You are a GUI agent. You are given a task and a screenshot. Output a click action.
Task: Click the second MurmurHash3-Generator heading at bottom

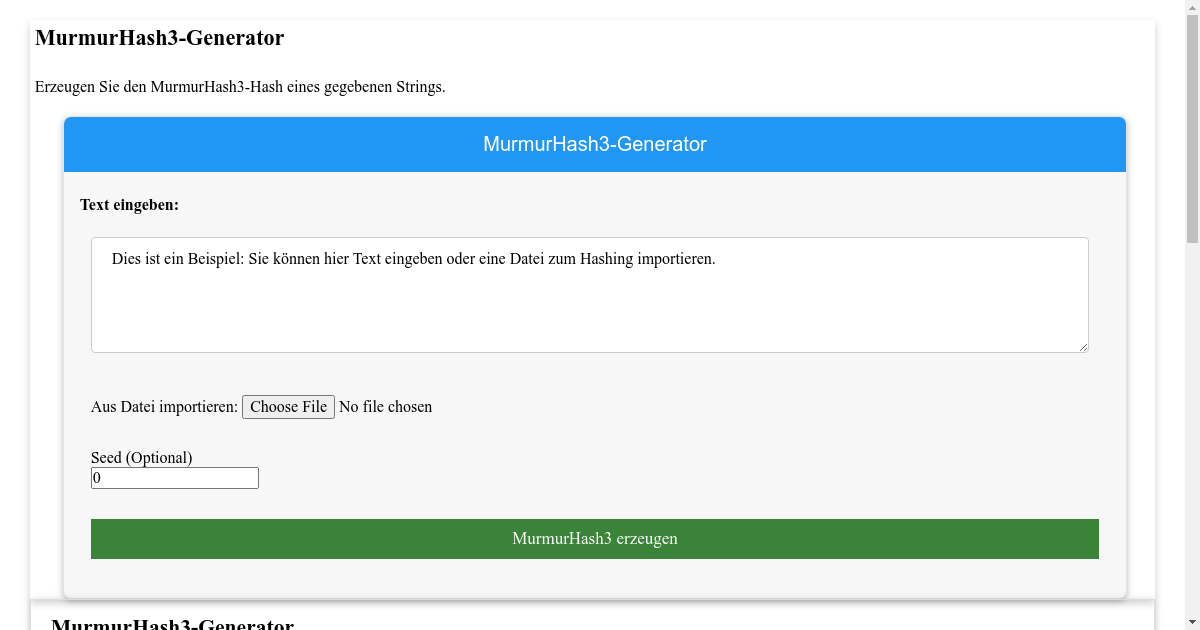point(177,623)
